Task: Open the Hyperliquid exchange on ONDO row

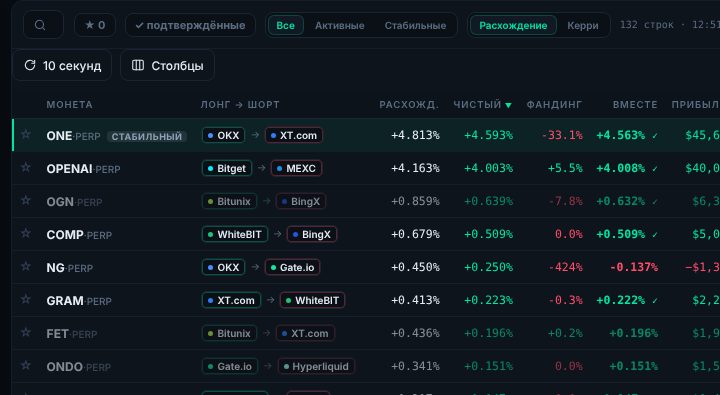Action: click(x=316, y=367)
